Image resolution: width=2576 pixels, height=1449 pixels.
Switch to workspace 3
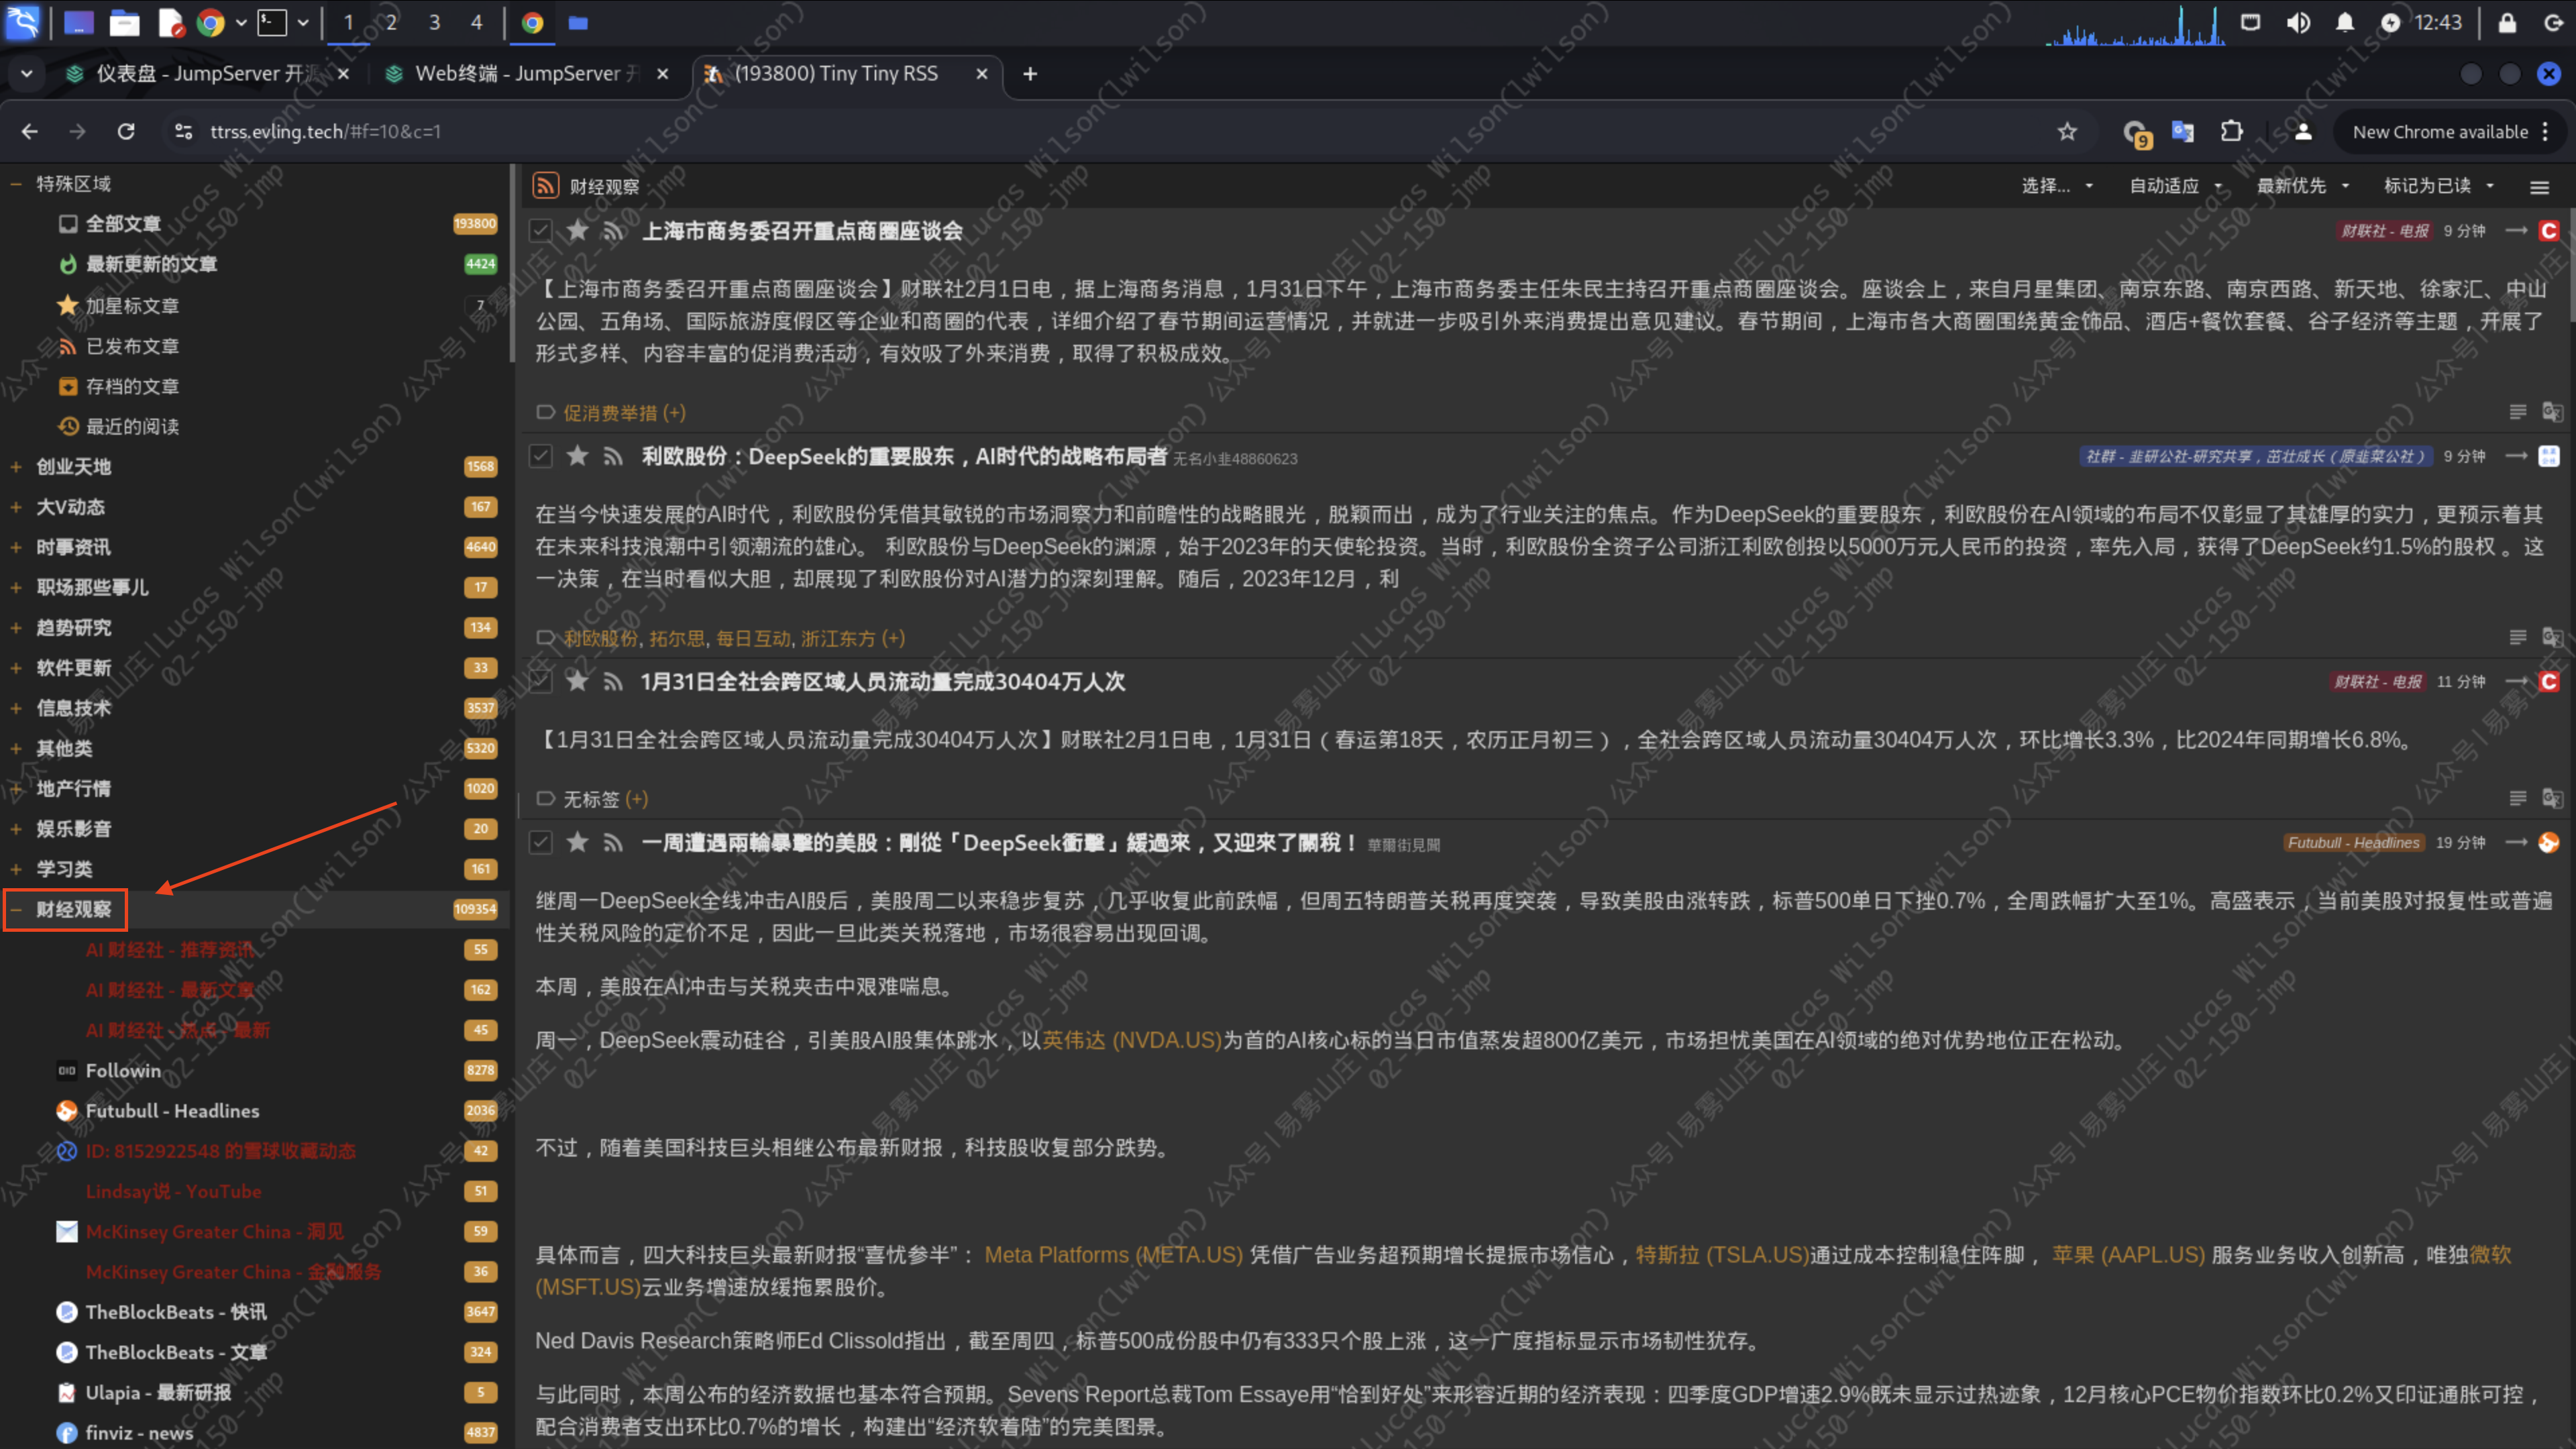tap(434, 22)
